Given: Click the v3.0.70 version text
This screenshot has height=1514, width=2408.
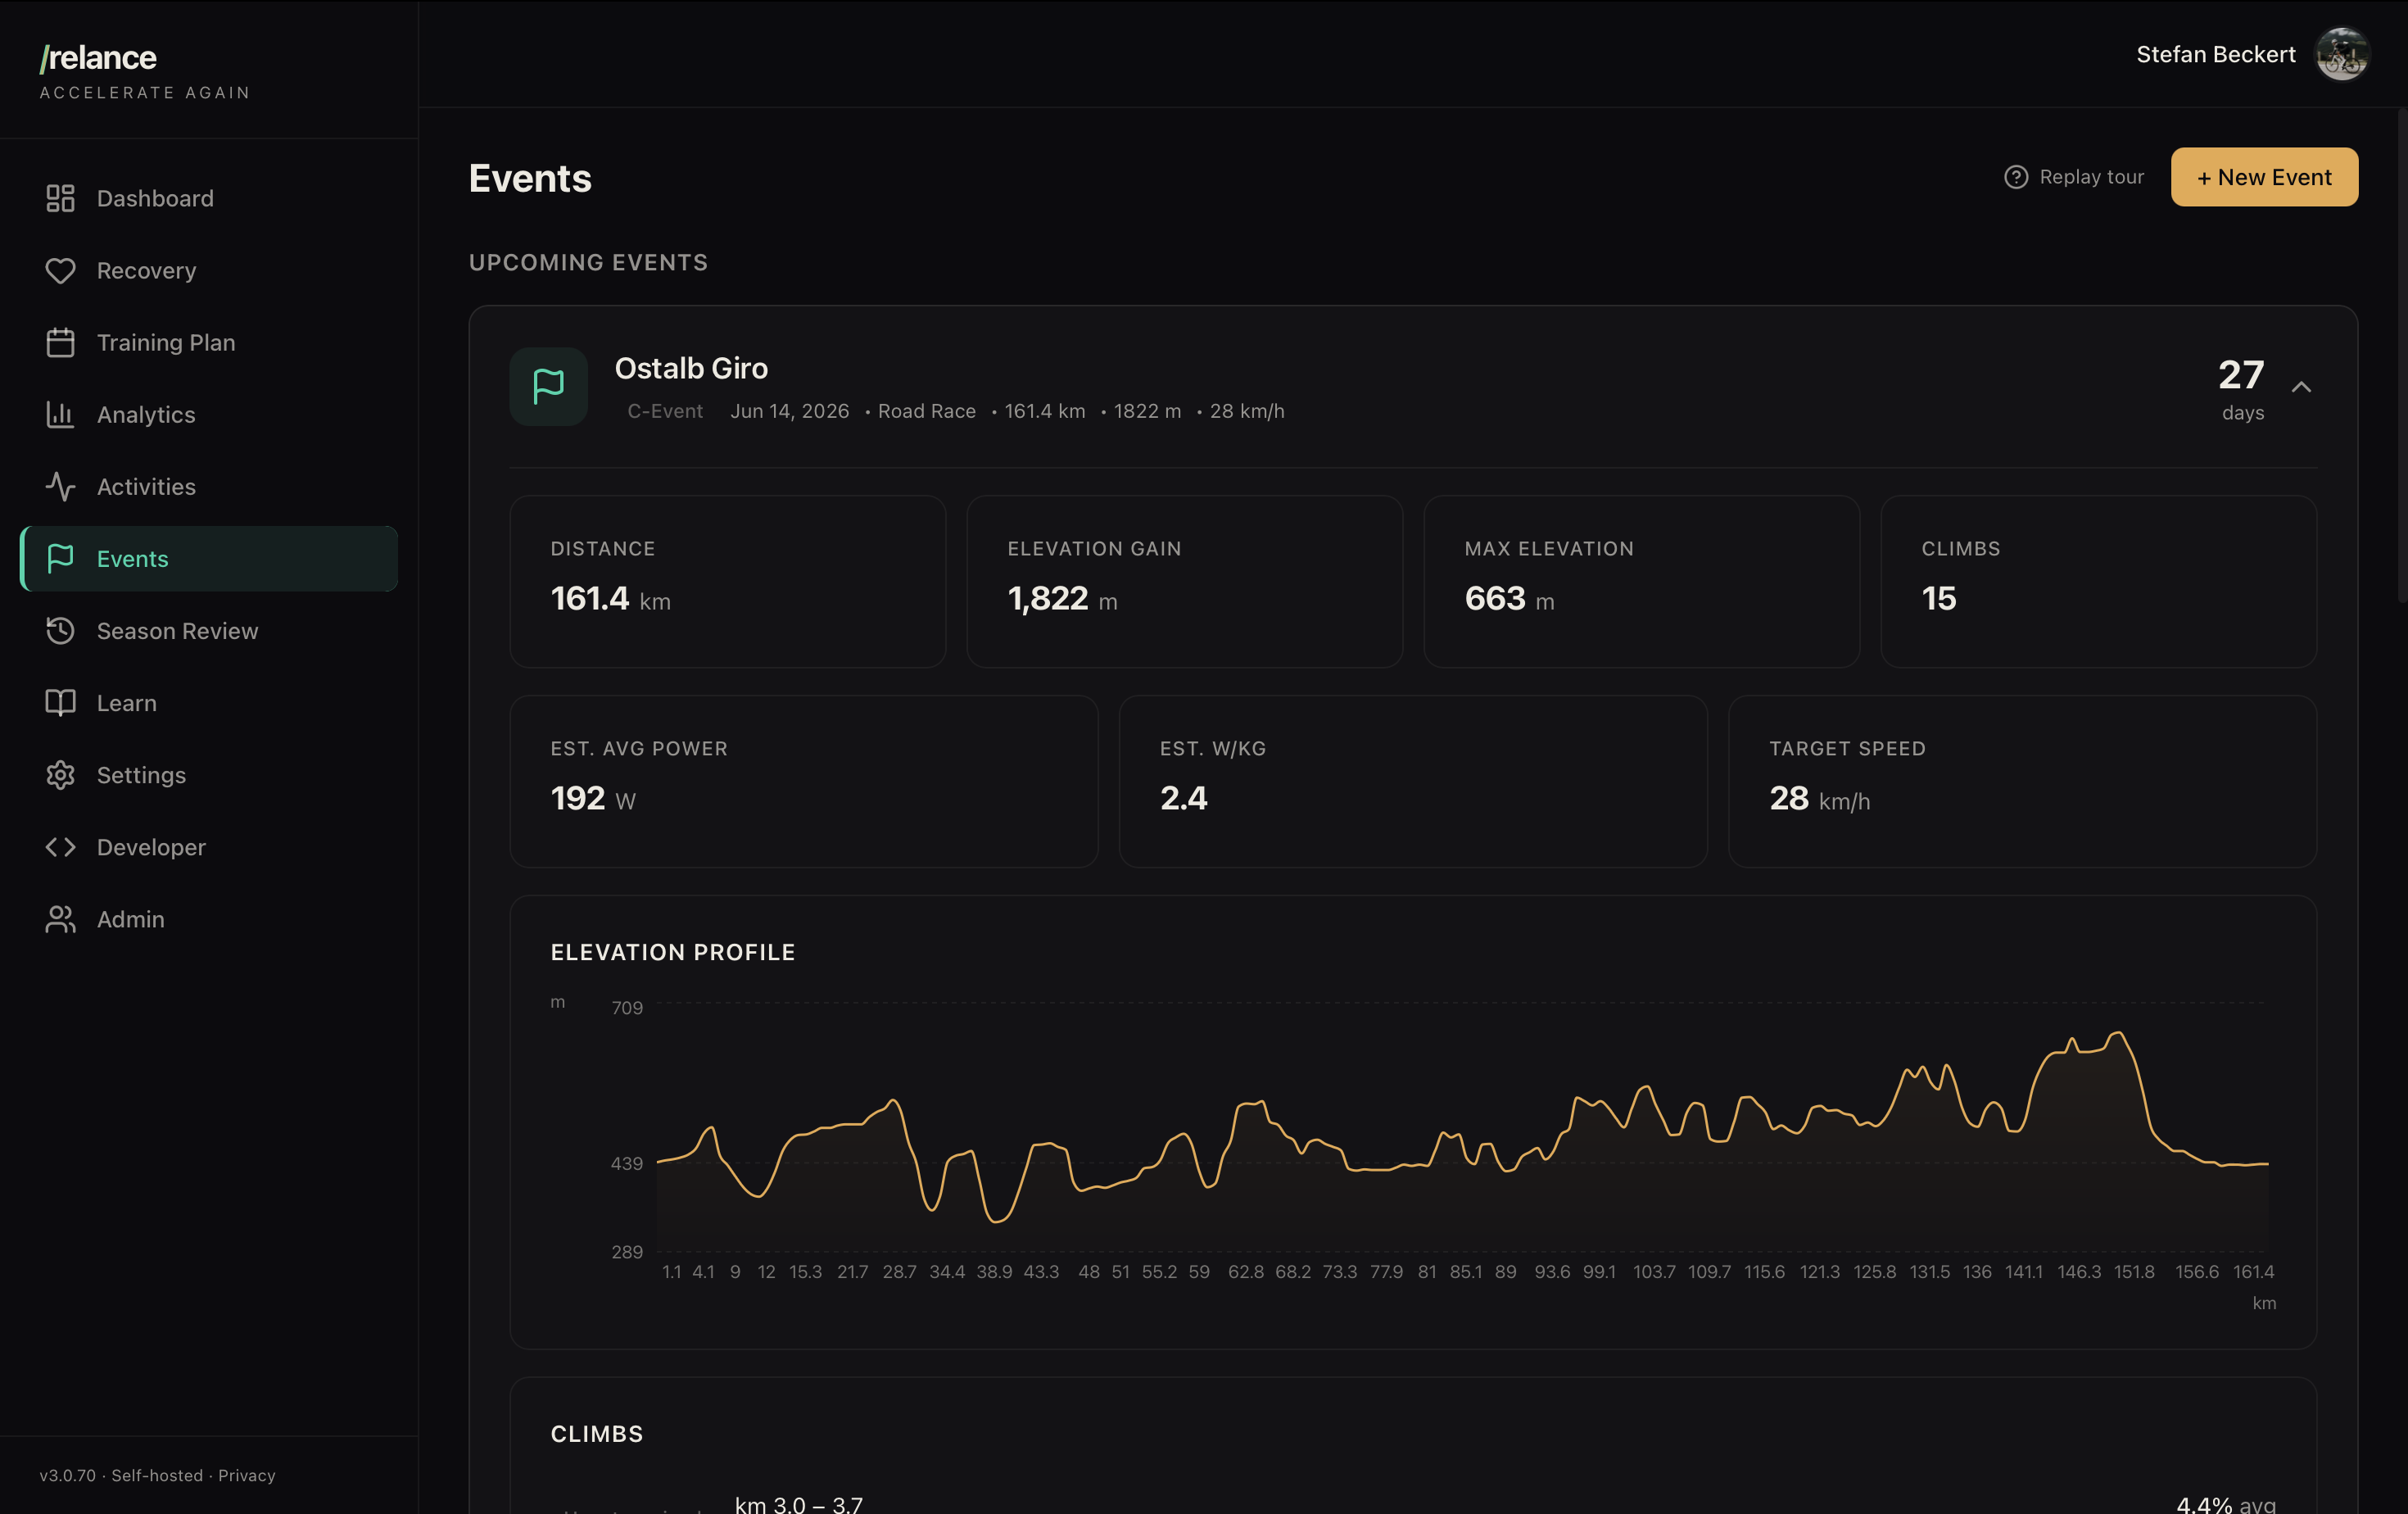Looking at the screenshot, I should click(68, 1475).
